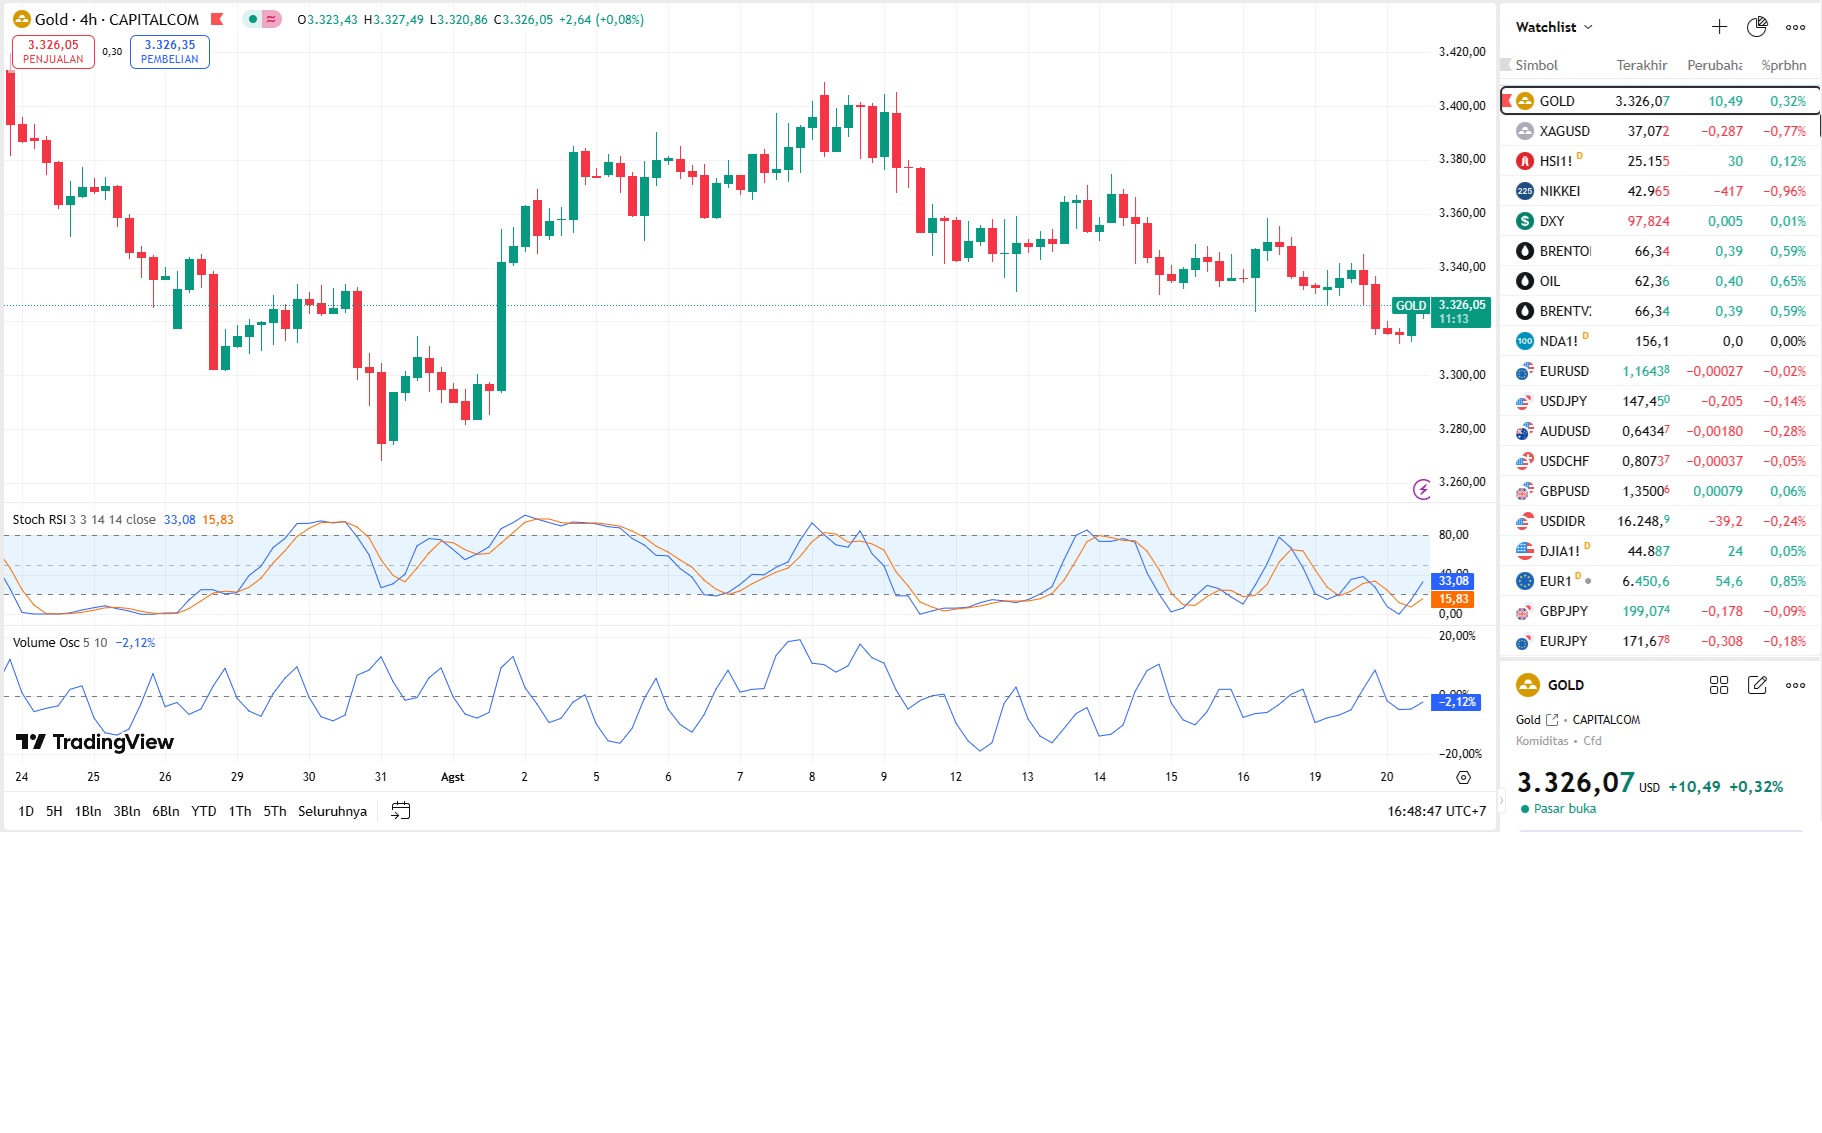This screenshot has width=1822, height=1133.
Task: Toggle the red flag next to chart title
Action: coord(217,19)
